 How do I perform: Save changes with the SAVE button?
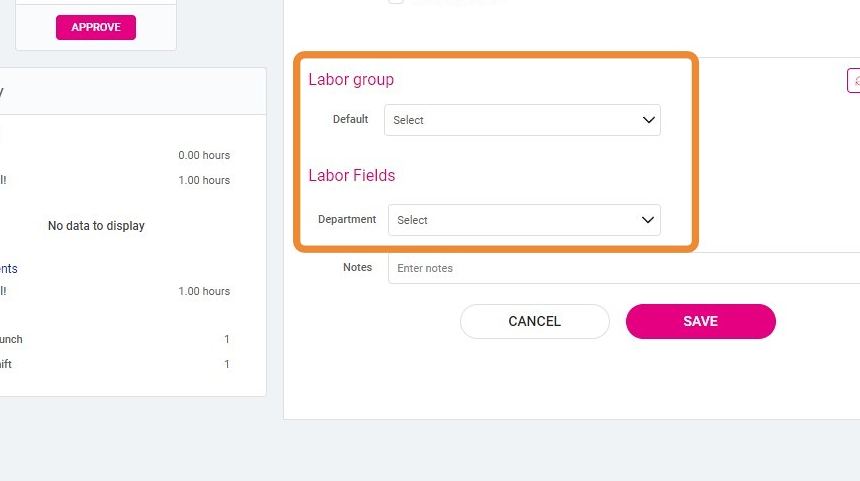(701, 321)
